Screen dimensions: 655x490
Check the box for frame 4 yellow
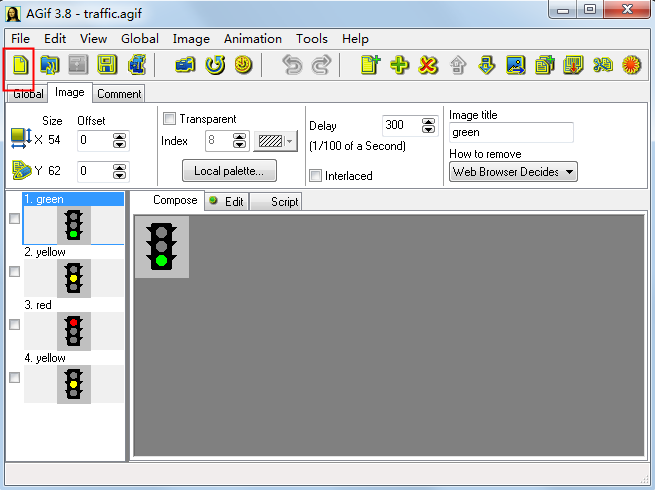(x=15, y=378)
